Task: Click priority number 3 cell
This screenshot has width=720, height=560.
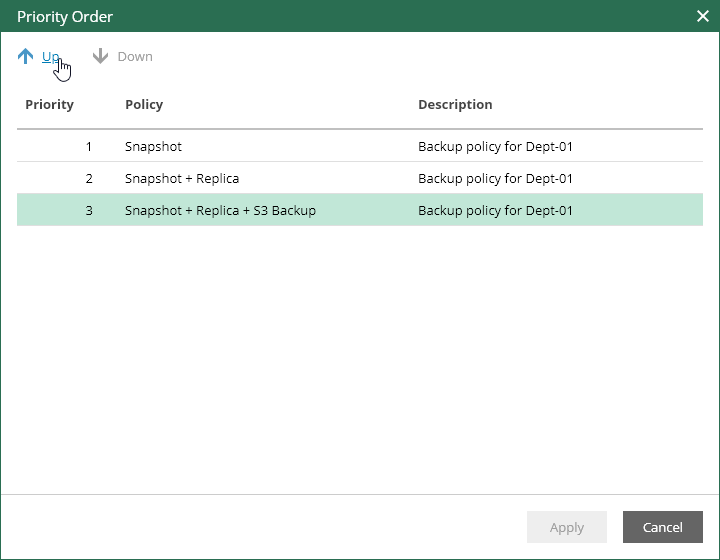Action: pos(89,211)
